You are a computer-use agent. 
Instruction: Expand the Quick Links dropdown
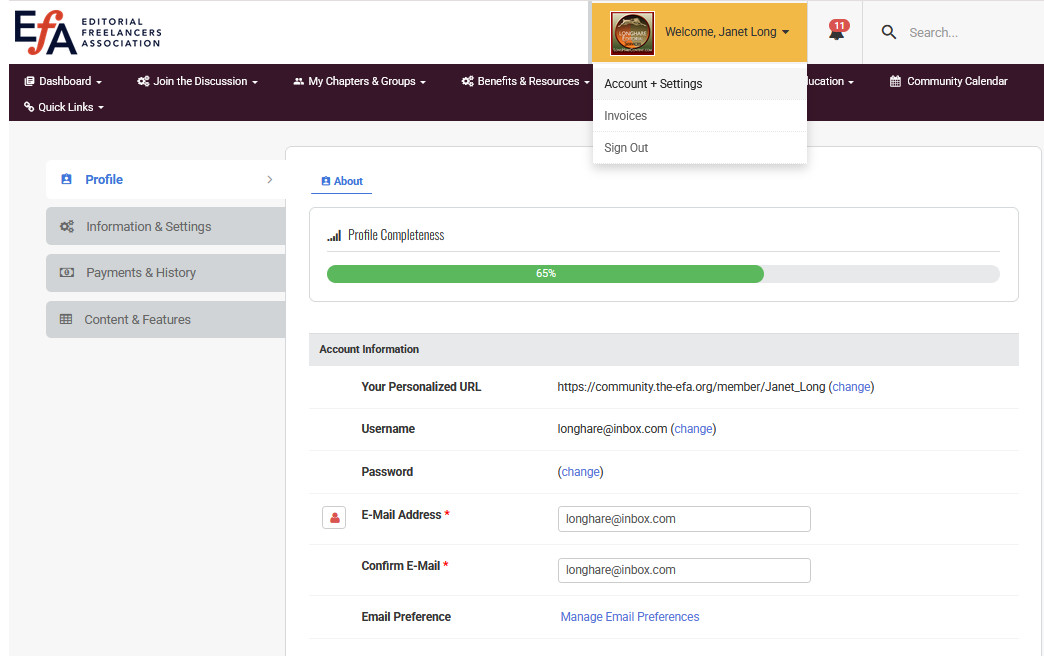click(64, 107)
